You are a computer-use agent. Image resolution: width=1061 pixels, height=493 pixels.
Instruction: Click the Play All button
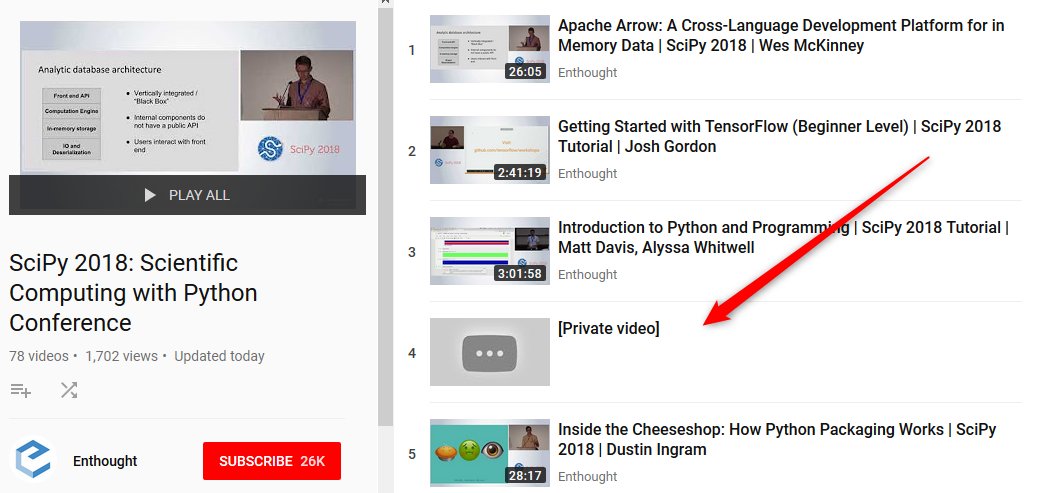coord(187,195)
